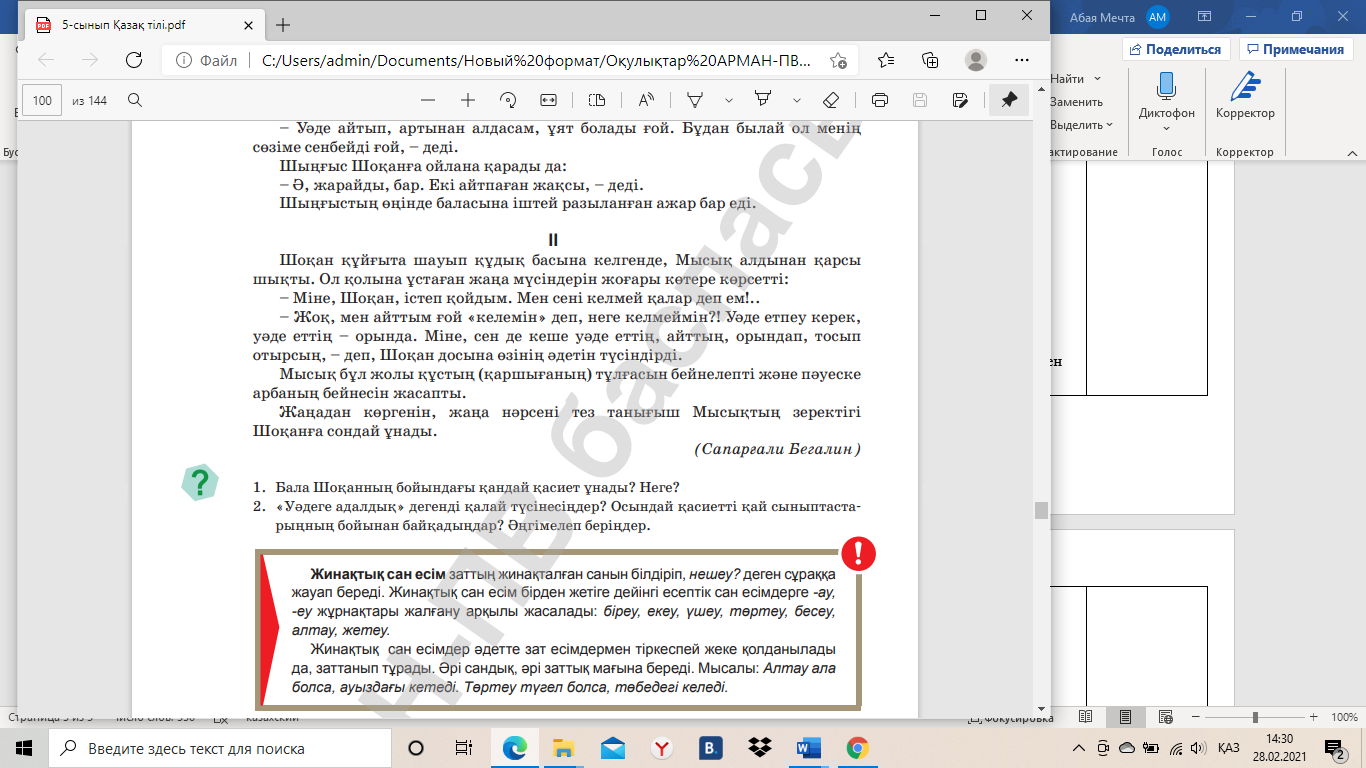Image resolution: width=1366 pixels, height=768 pixels.
Task: Click Word zoom out minus button
Action: [x=1194, y=717]
